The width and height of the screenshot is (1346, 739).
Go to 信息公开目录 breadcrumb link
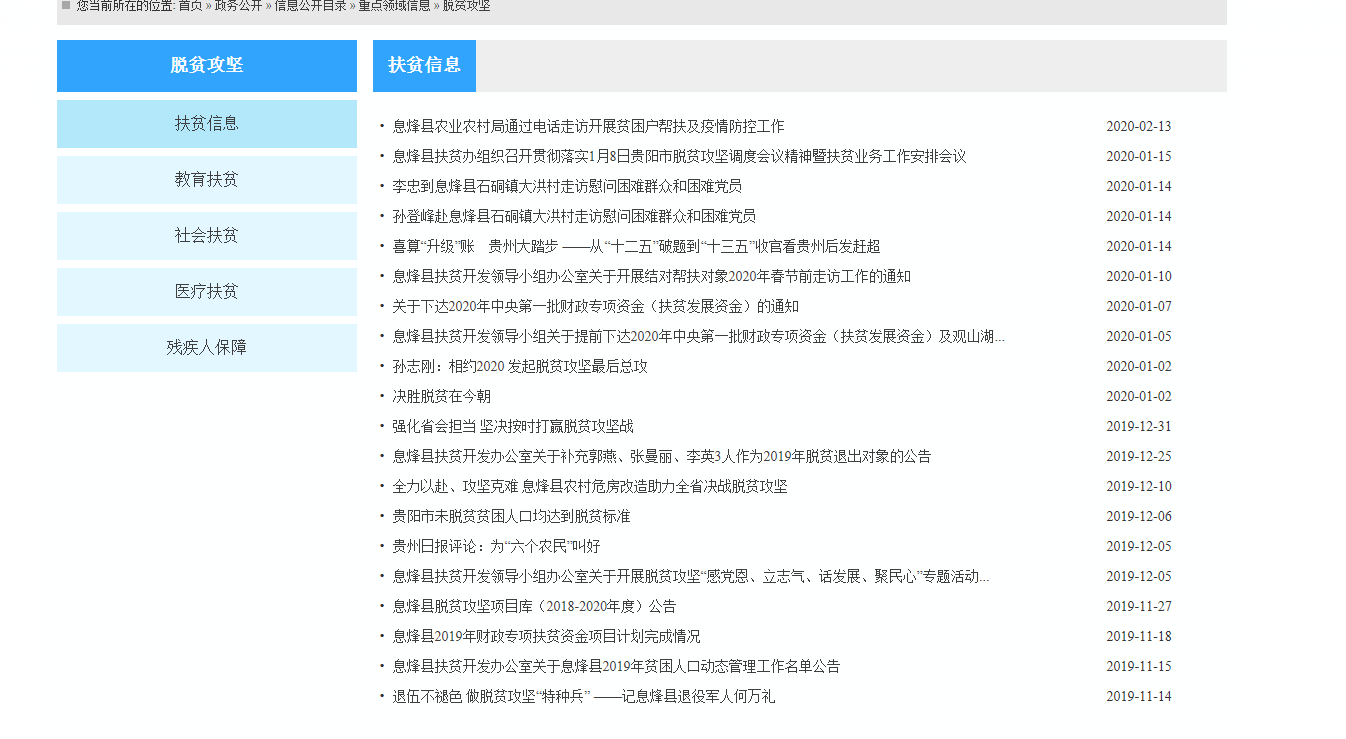[310, 6]
